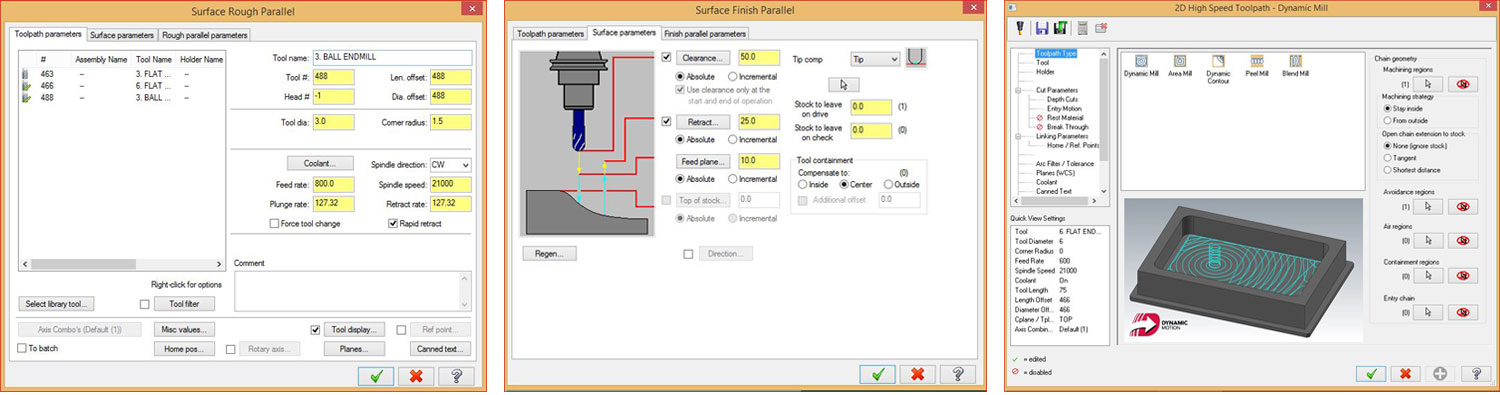The height and width of the screenshot is (395, 1500).
Task: Click the tool manager icon left of save
Action: [1021, 28]
